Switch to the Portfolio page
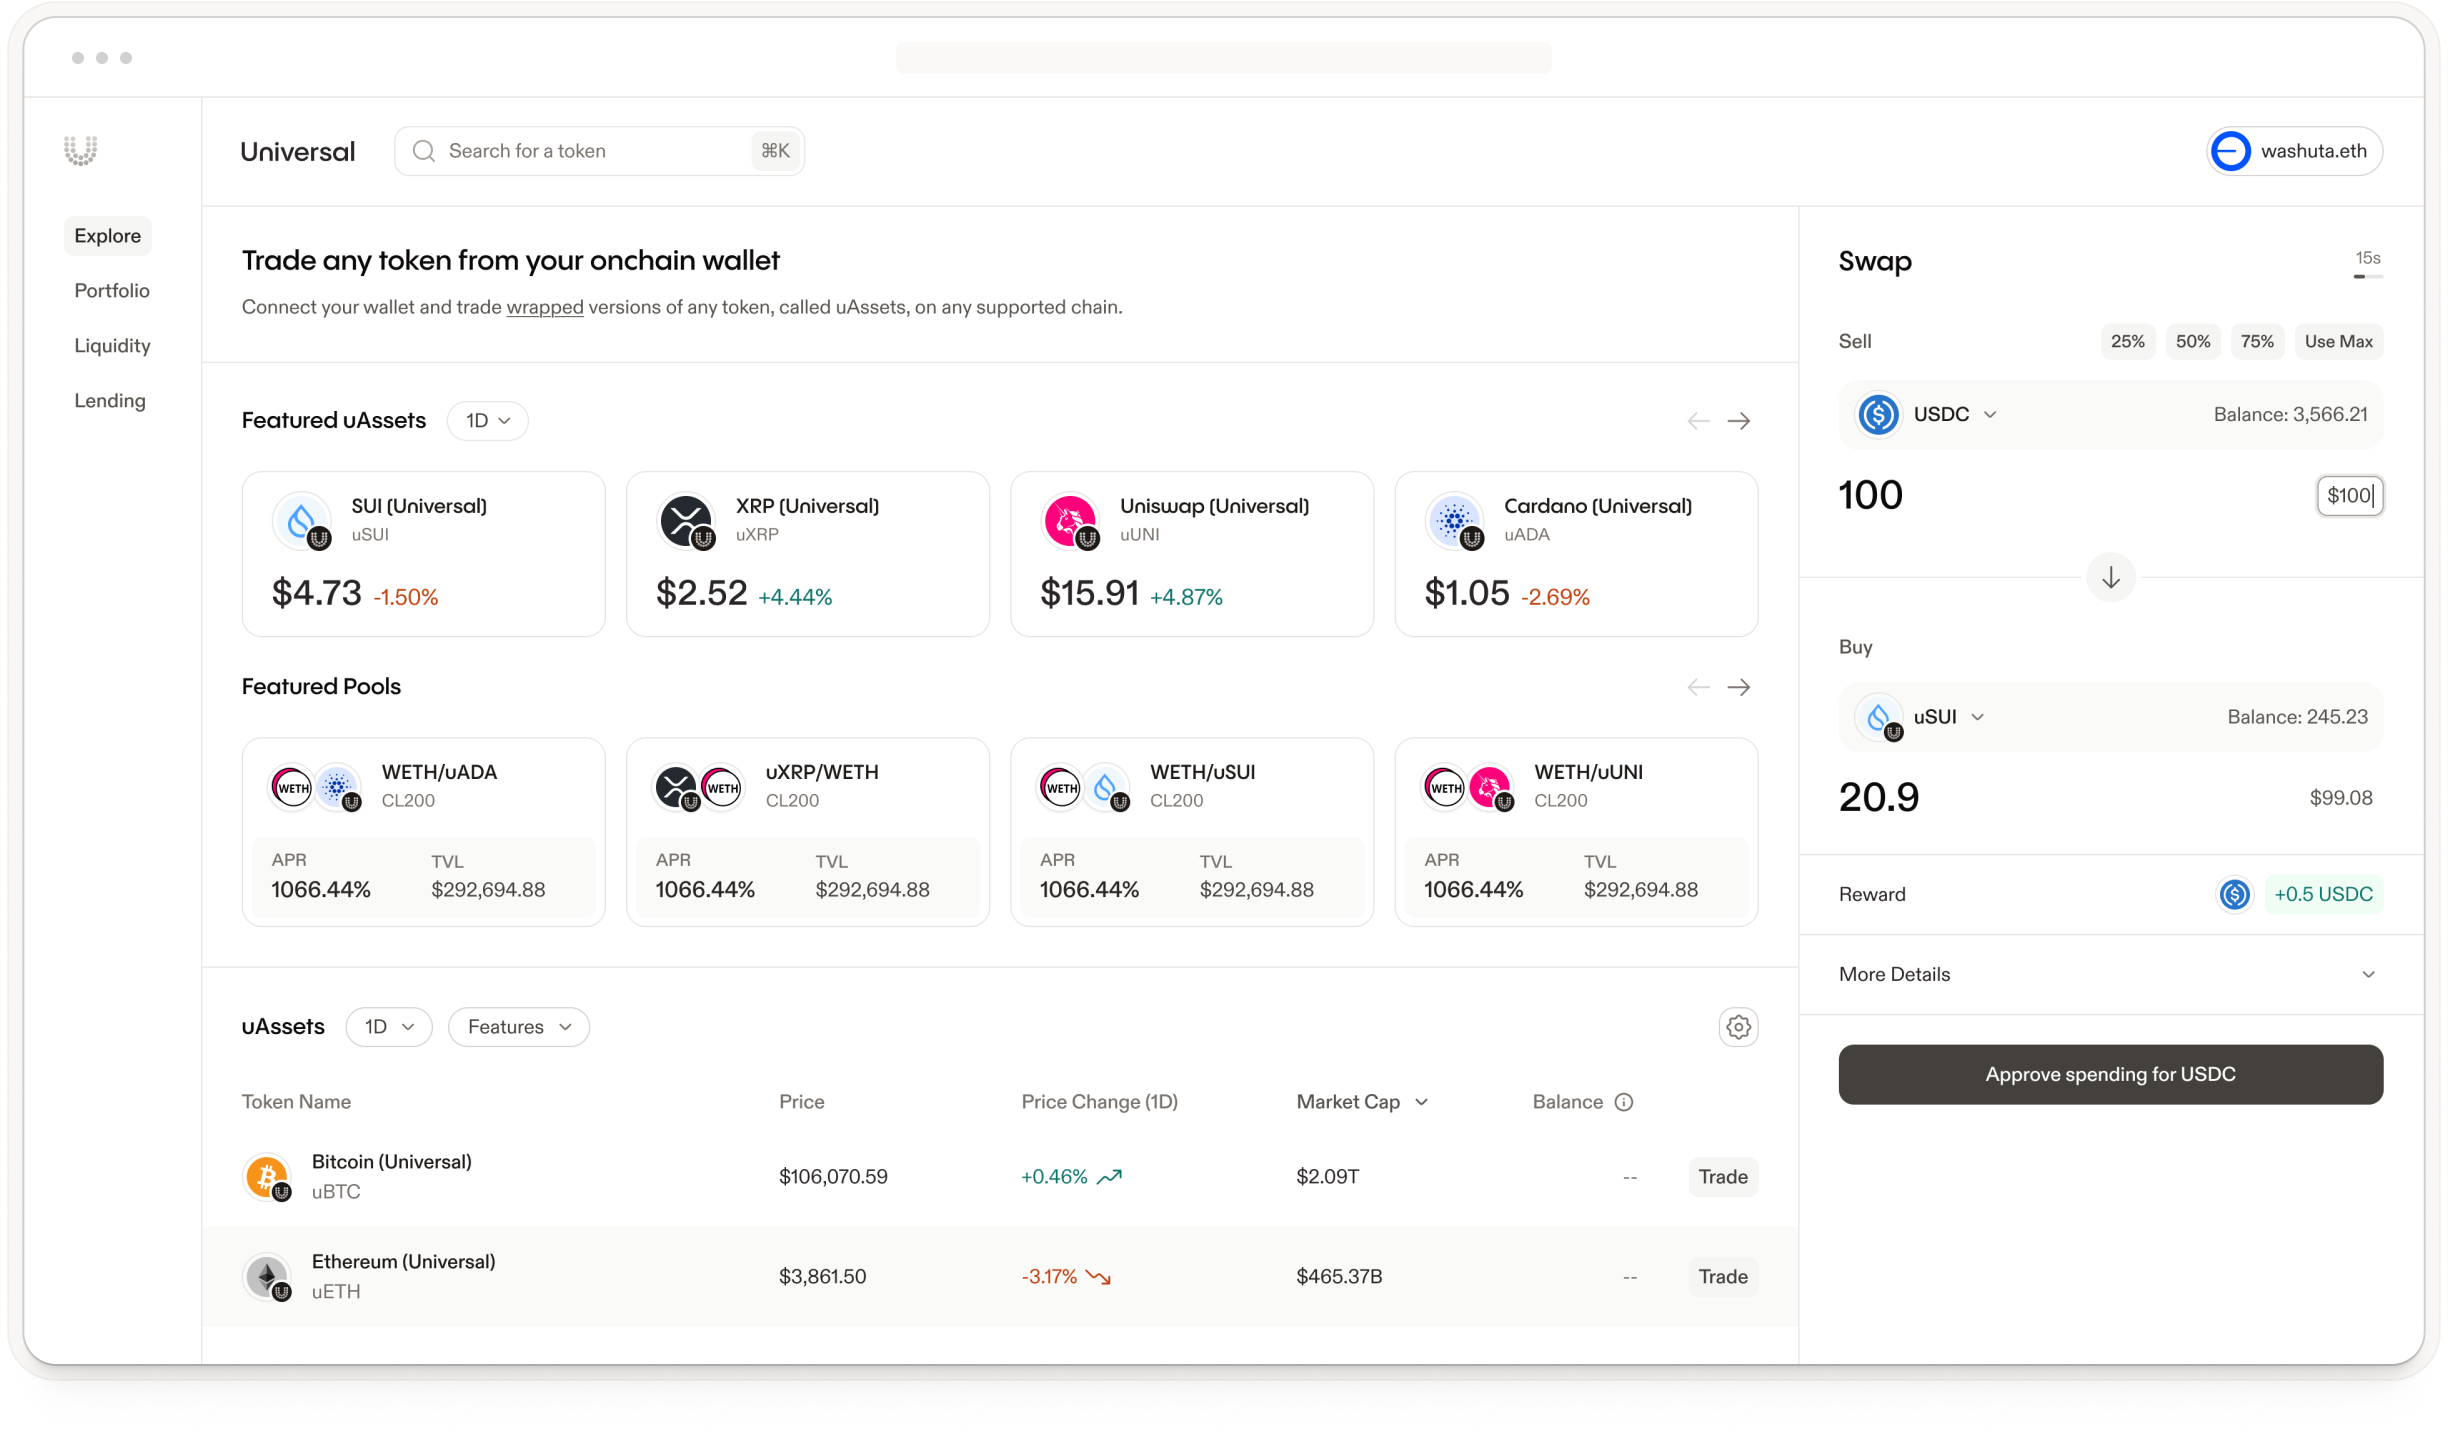 coord(112,290)
